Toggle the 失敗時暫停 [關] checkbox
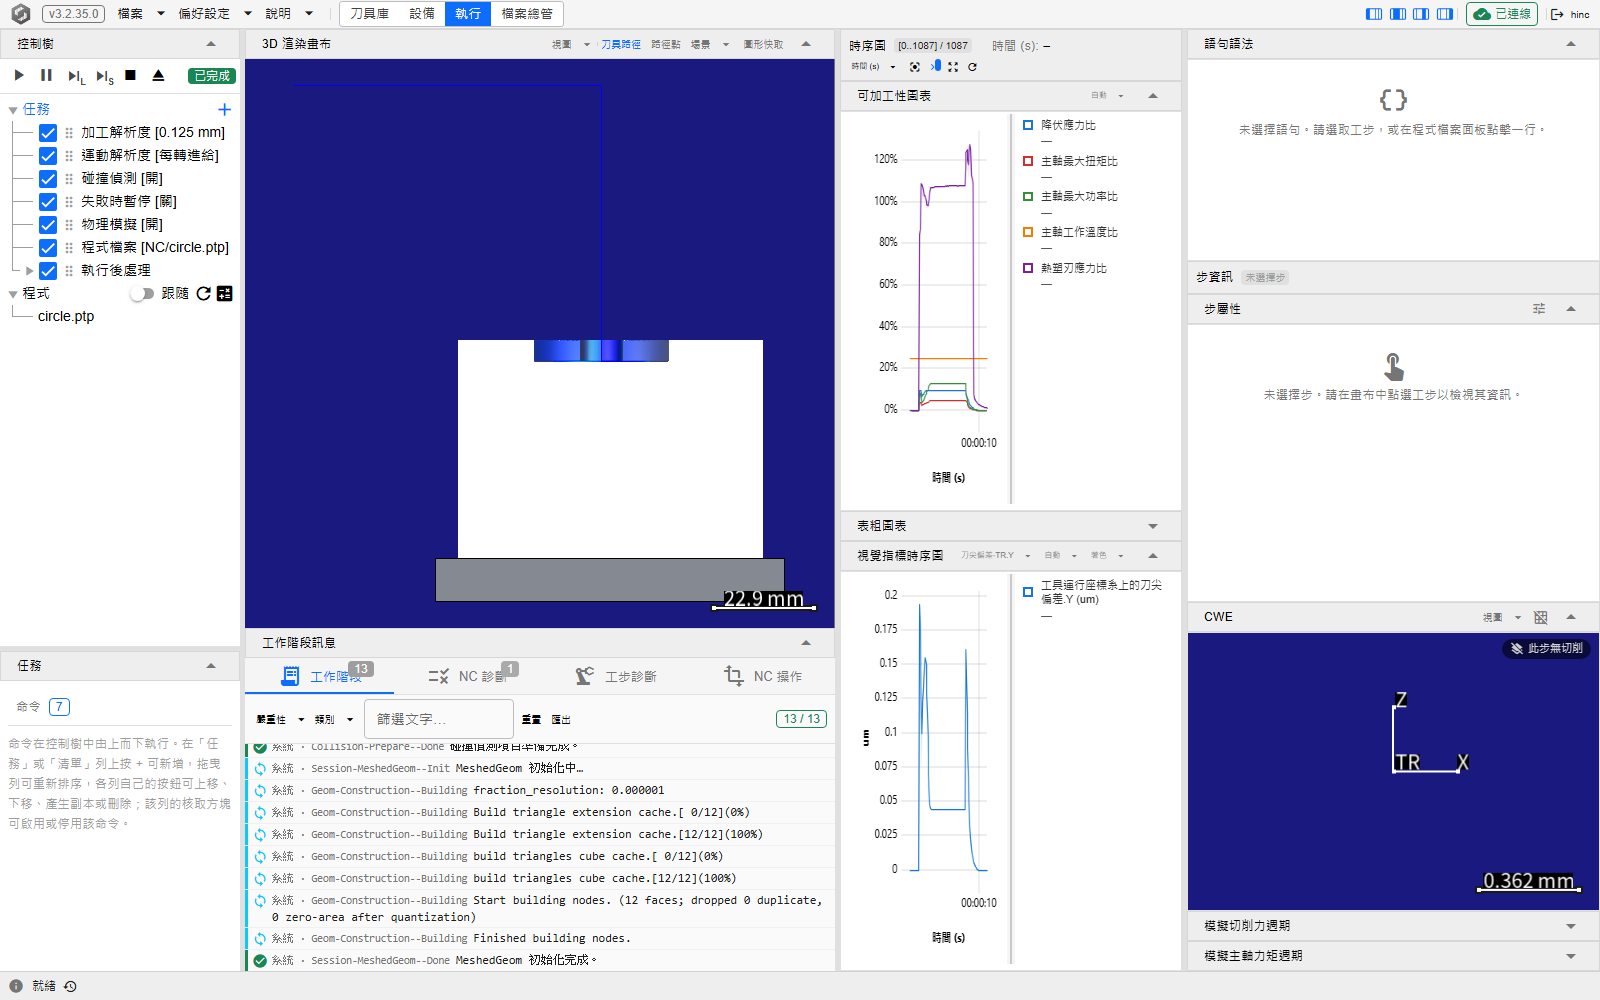 tap(48, 202)
